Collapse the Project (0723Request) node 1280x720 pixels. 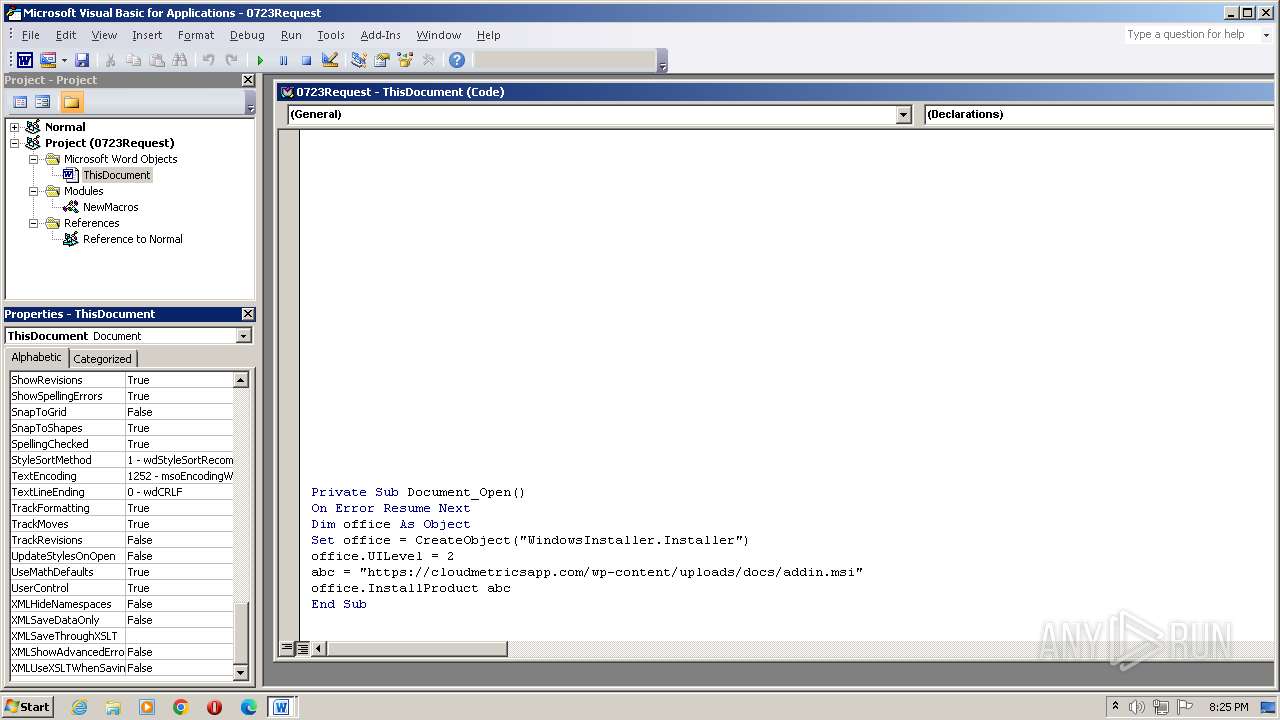(x=14, y=143)
